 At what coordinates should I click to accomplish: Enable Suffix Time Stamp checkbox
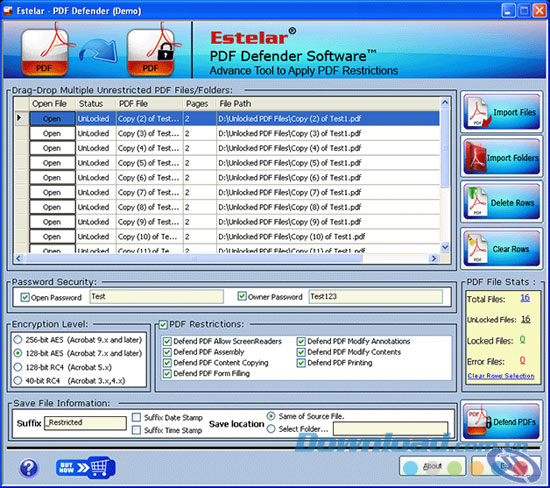tap(136, 430)
